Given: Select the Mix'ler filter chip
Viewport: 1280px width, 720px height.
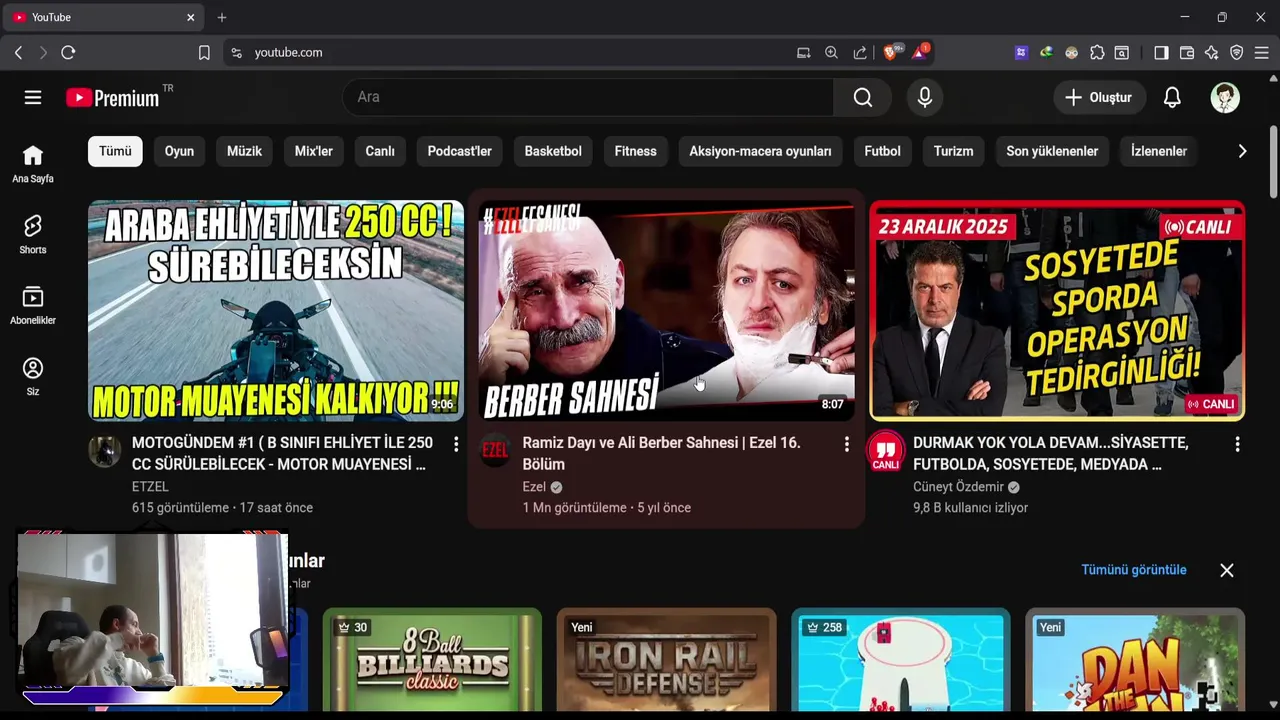Looking at the screenshot, I should tap(314, 151).
